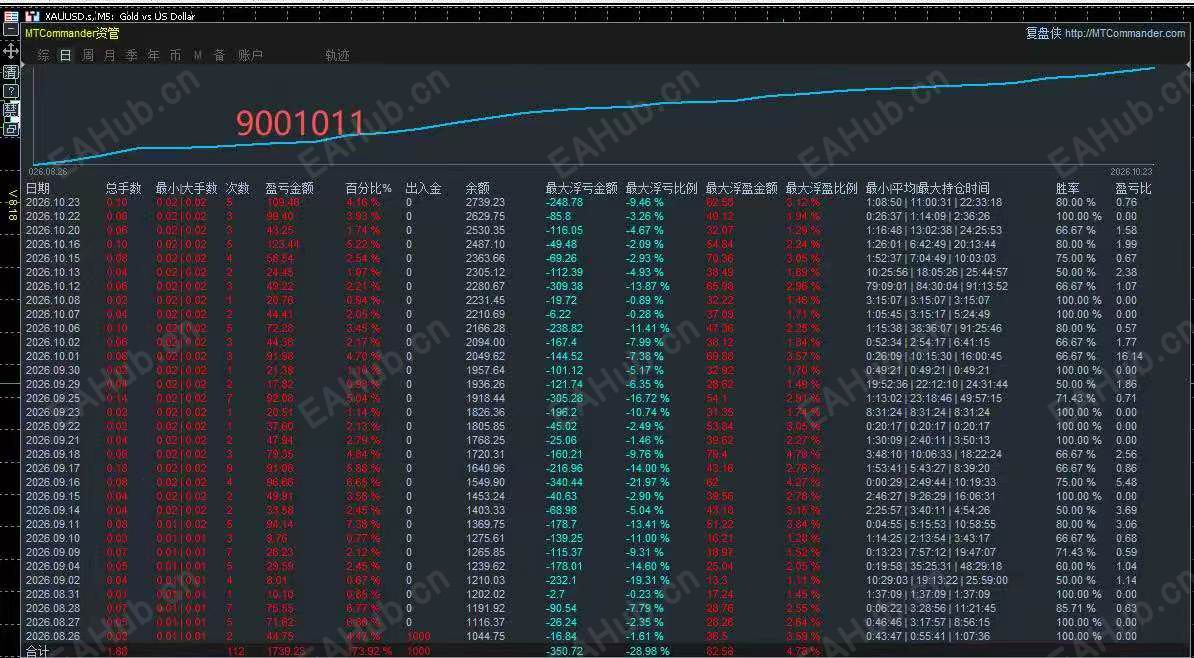Click the floating loss value -309.38
1194x658 pixels.
[564, 286]
